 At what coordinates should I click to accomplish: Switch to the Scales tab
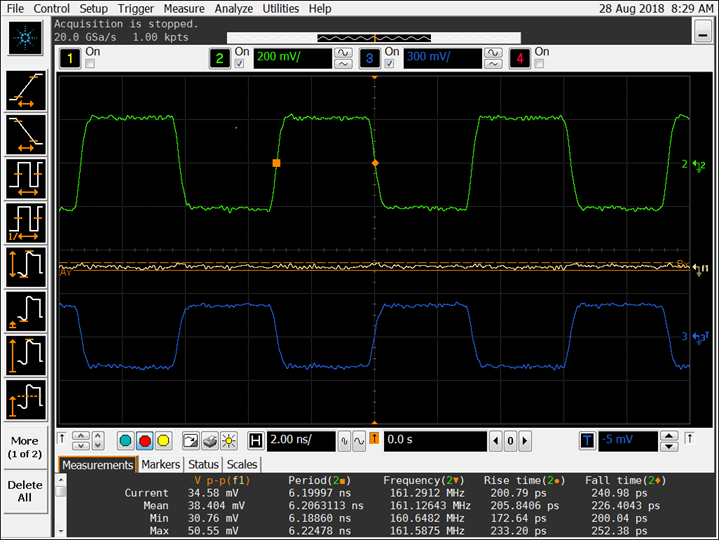pyautogui.click(x=242, y=465)
